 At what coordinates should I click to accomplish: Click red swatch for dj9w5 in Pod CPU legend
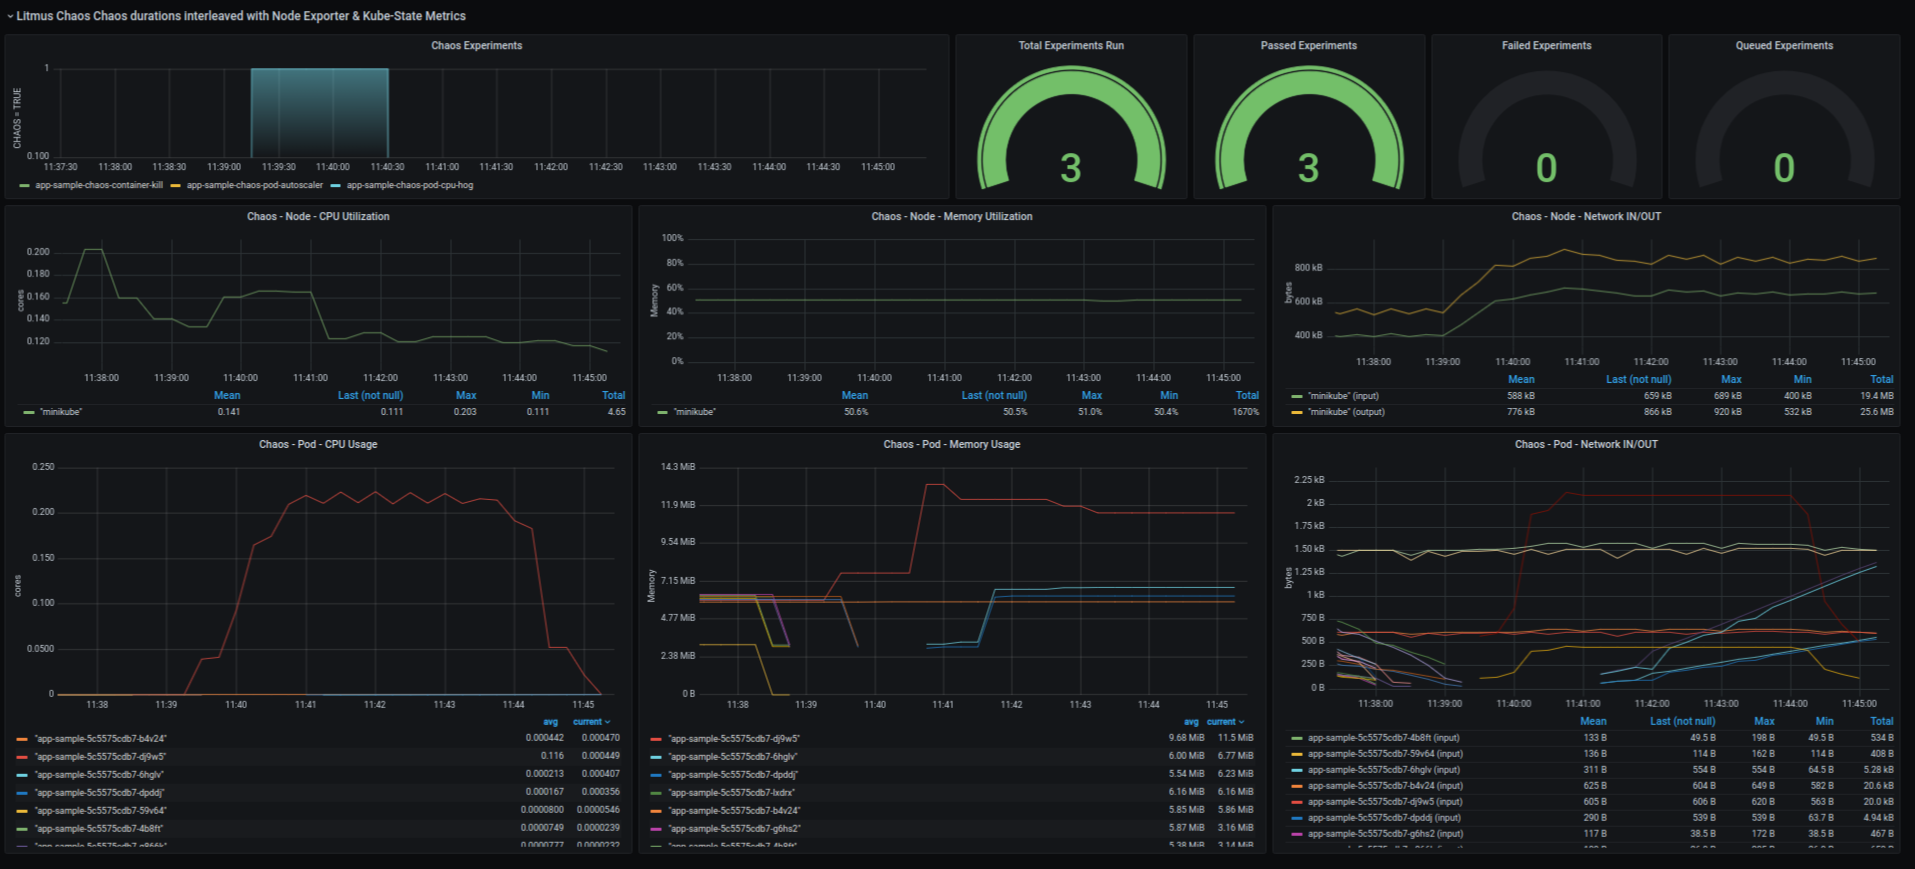(x=22, y=757)
